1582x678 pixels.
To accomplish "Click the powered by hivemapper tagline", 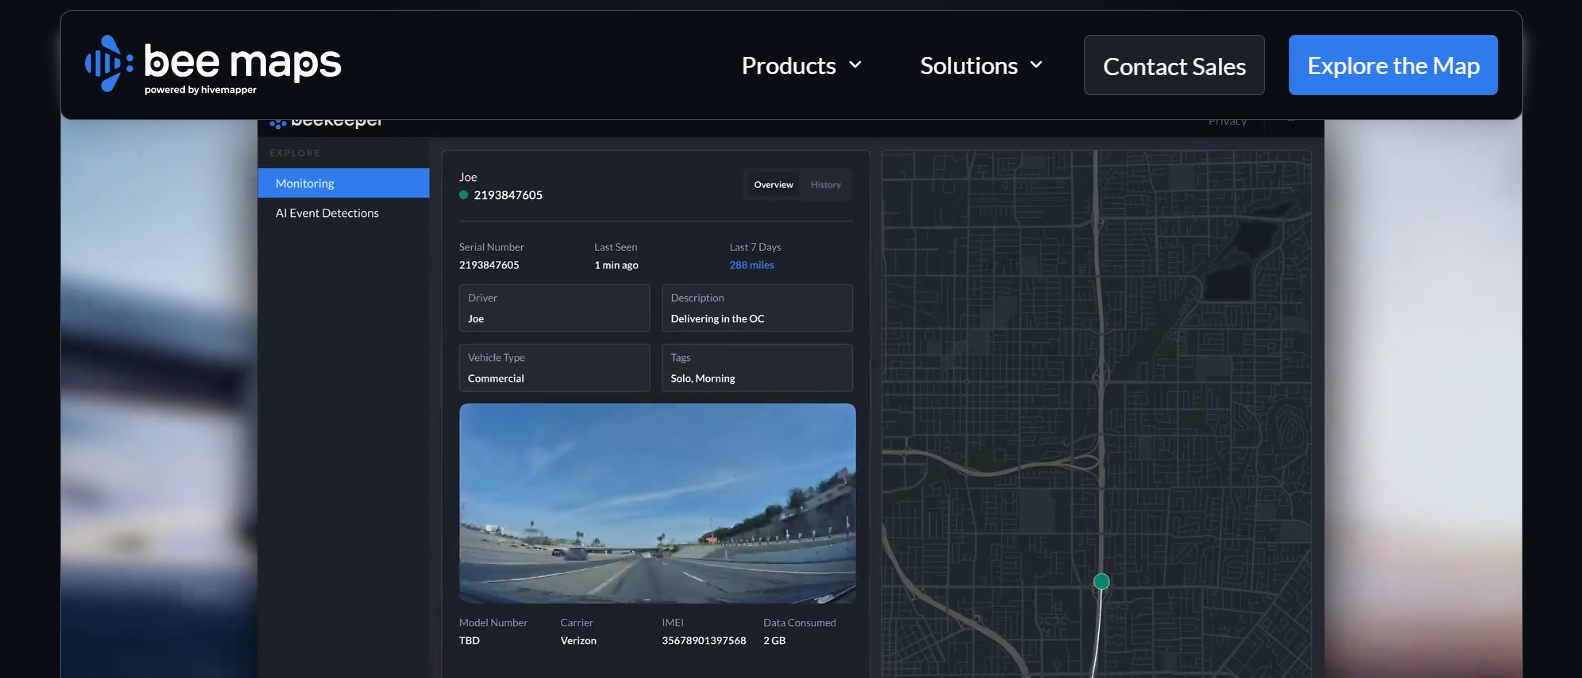I will 200,90.
